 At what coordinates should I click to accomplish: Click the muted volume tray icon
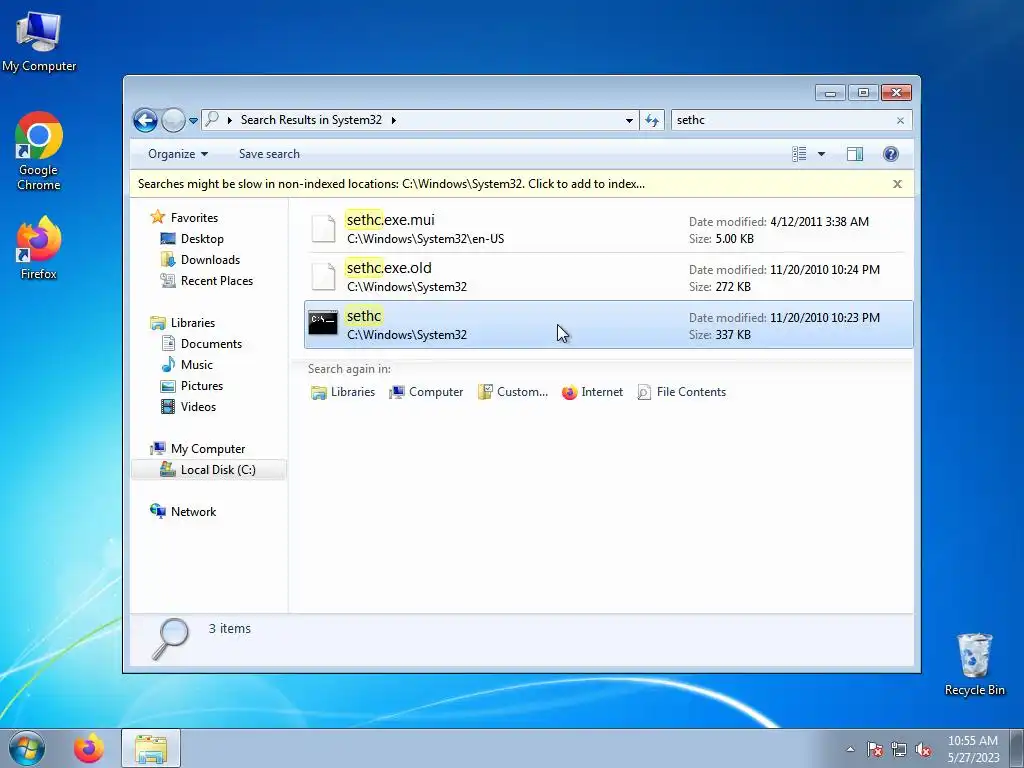pos(923,749)
